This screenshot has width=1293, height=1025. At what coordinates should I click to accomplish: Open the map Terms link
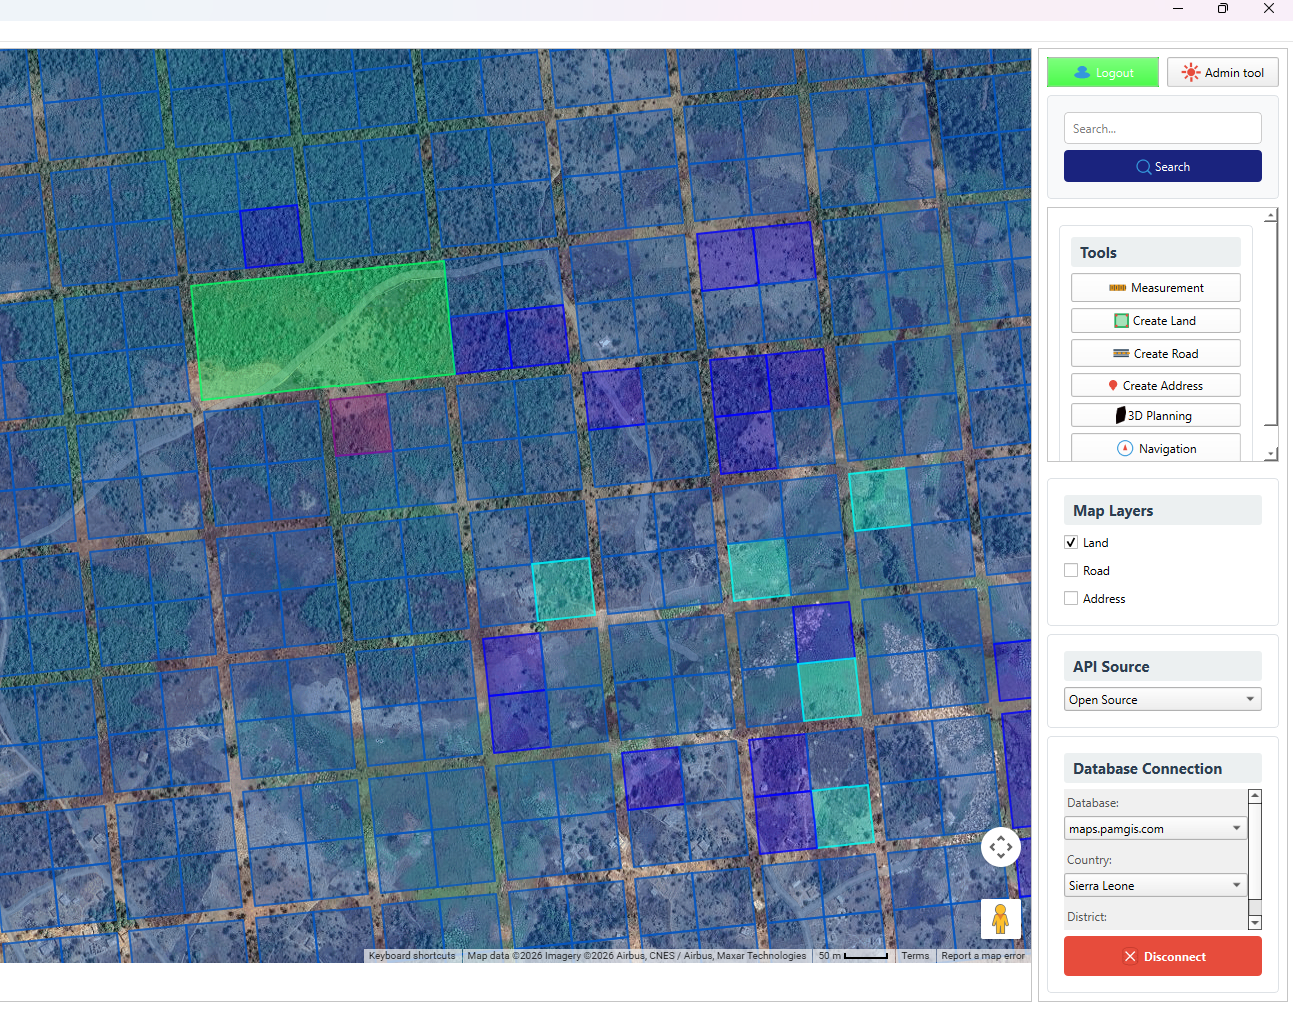tap(915, 956)
